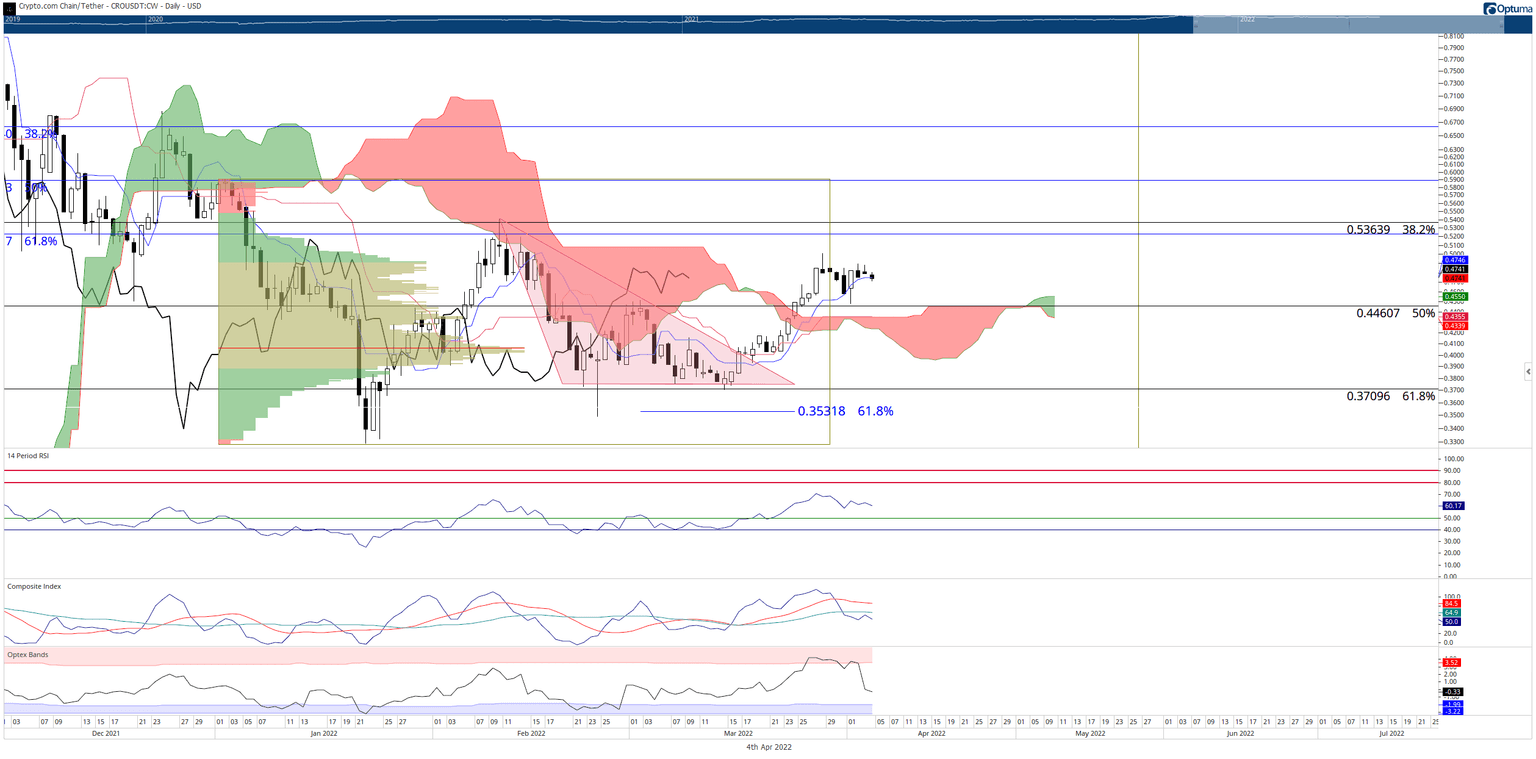
Task: Click the May 2022 month label
Action: click(x=1090, y=733)
